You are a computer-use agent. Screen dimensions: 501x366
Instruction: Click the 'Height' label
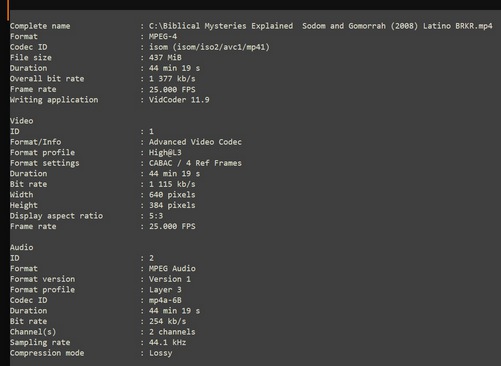(x=24, y=205)
